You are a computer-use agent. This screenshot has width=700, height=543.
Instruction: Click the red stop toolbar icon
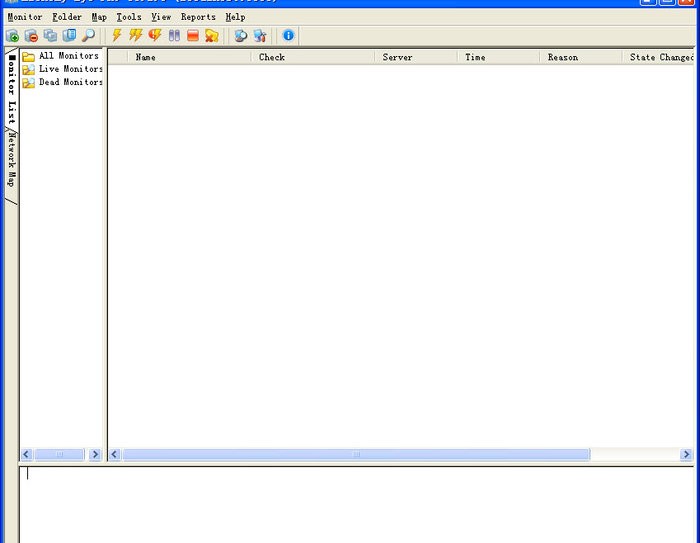point(193,35)
